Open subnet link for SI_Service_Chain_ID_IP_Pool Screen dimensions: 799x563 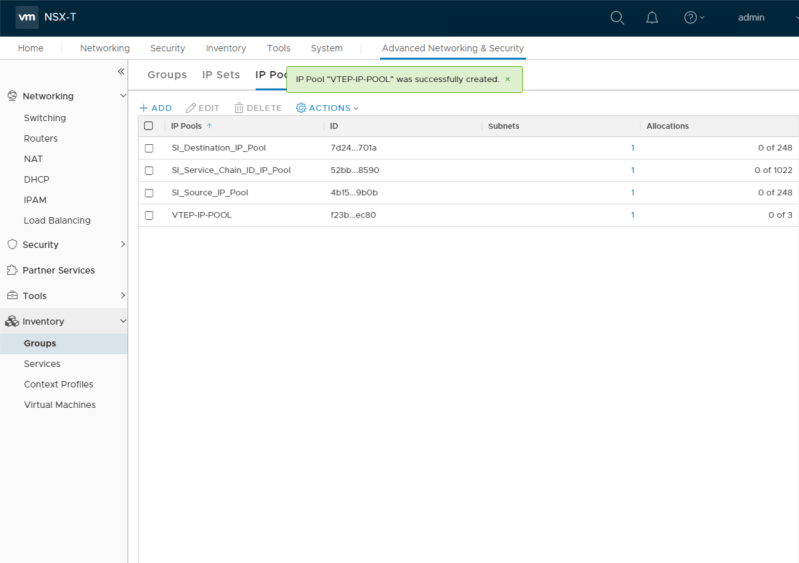pyautogui.click(x=632, y=170)
